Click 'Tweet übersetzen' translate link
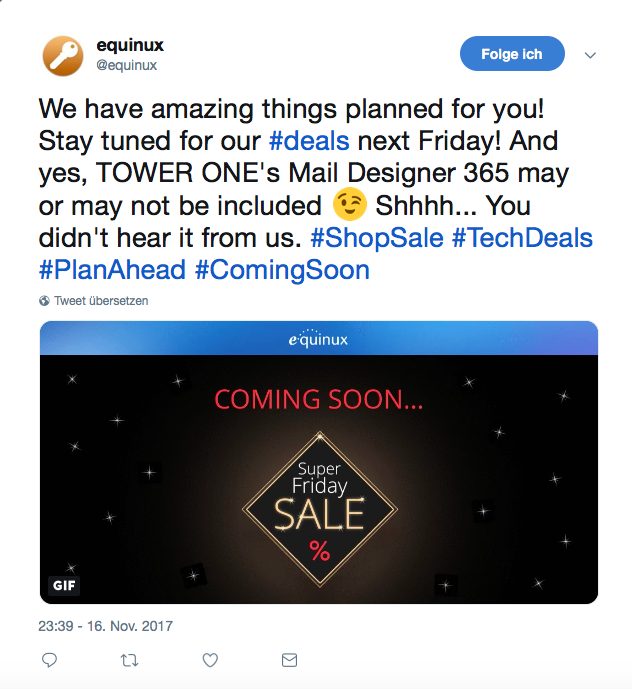The width and height of the screenshot is (632, 689). coord(101,301)
